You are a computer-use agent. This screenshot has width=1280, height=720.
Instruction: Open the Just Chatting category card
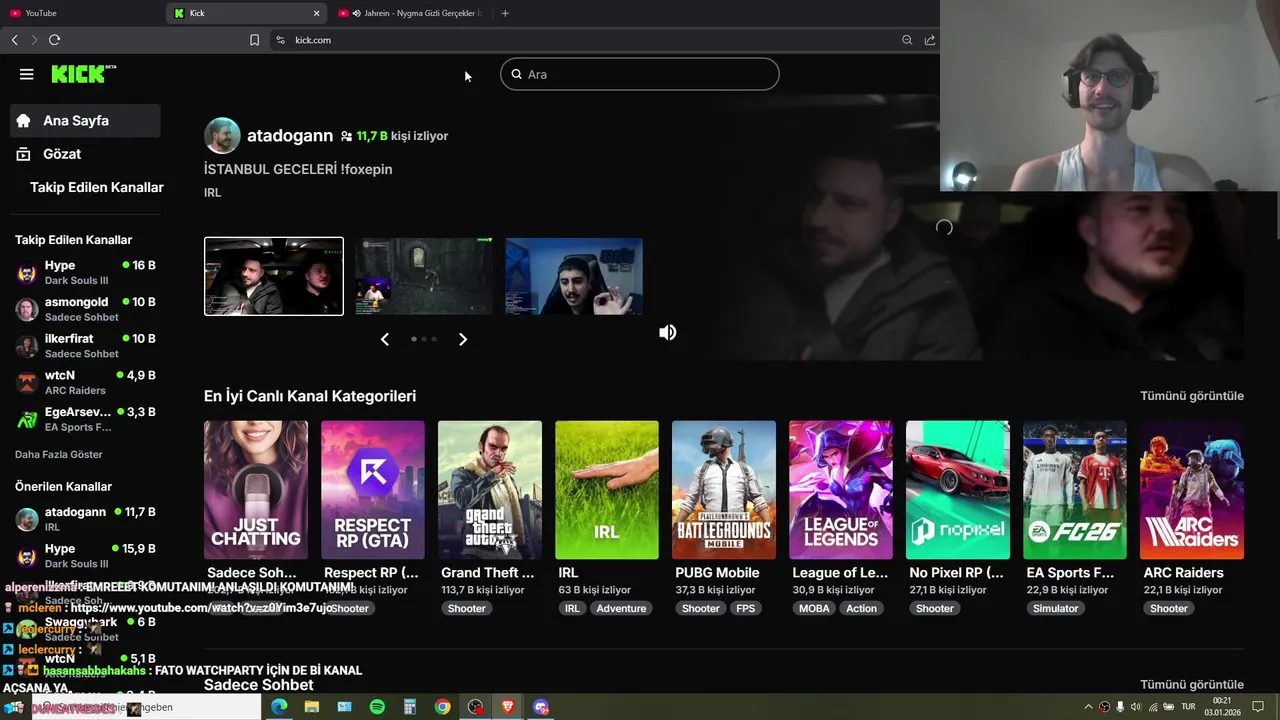coord(256,490)
